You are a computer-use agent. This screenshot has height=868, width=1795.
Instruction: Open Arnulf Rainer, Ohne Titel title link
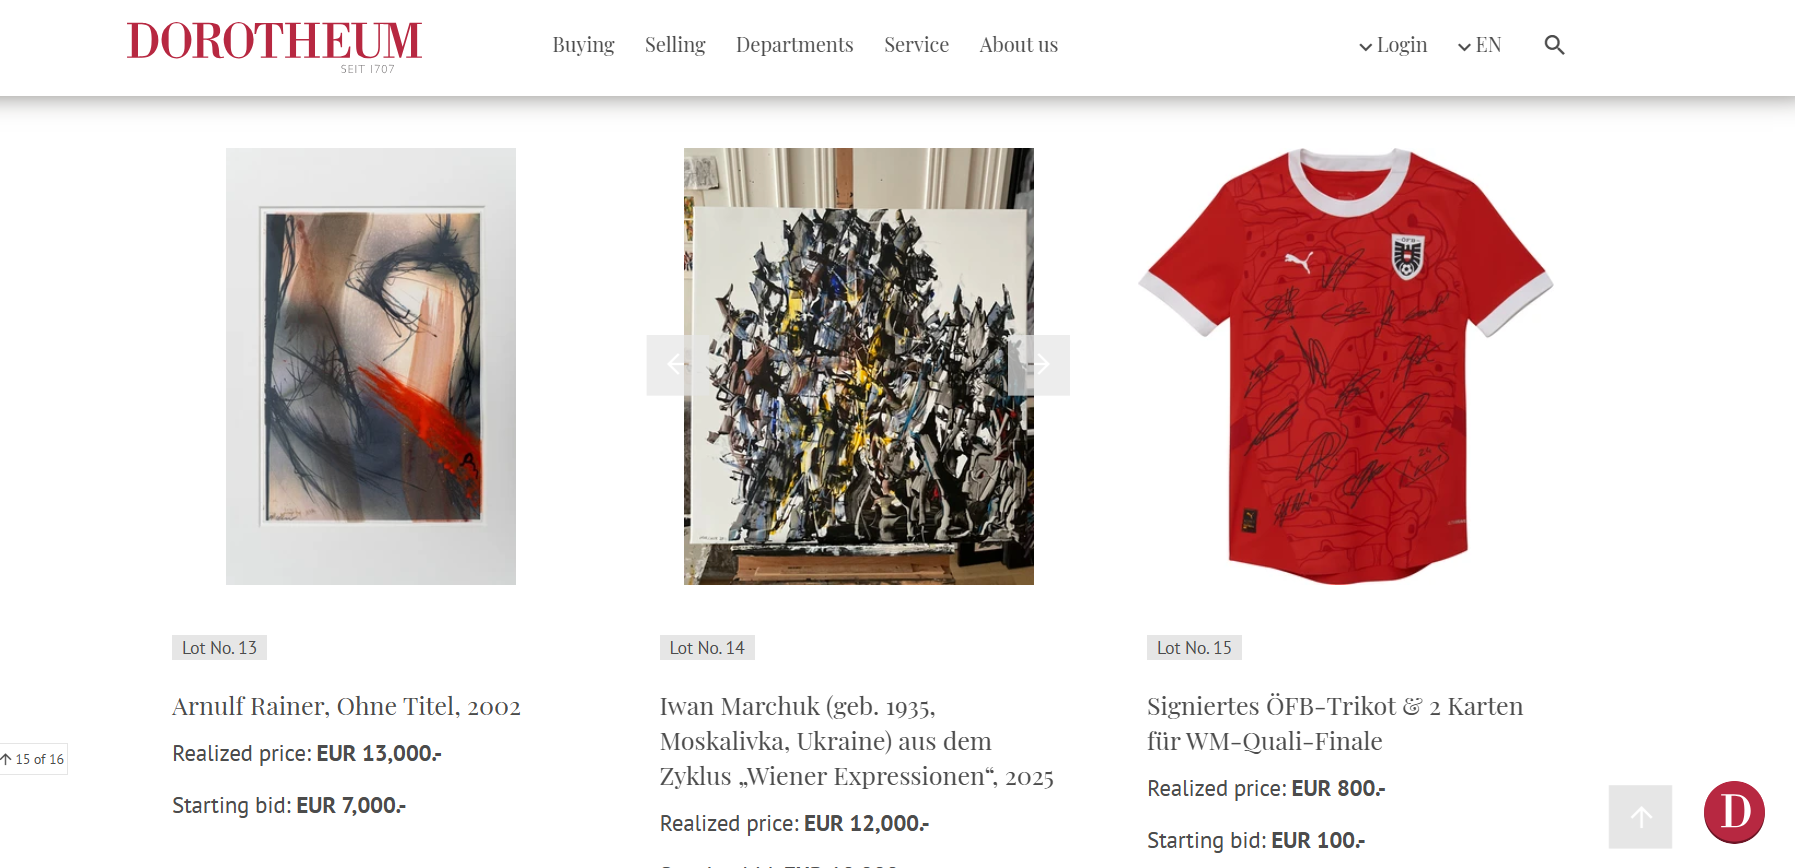pos(346,706)
